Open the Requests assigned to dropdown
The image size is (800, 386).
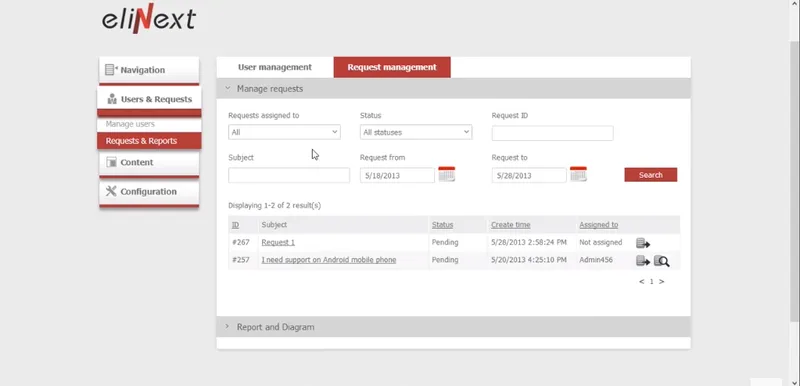(284, 132)
